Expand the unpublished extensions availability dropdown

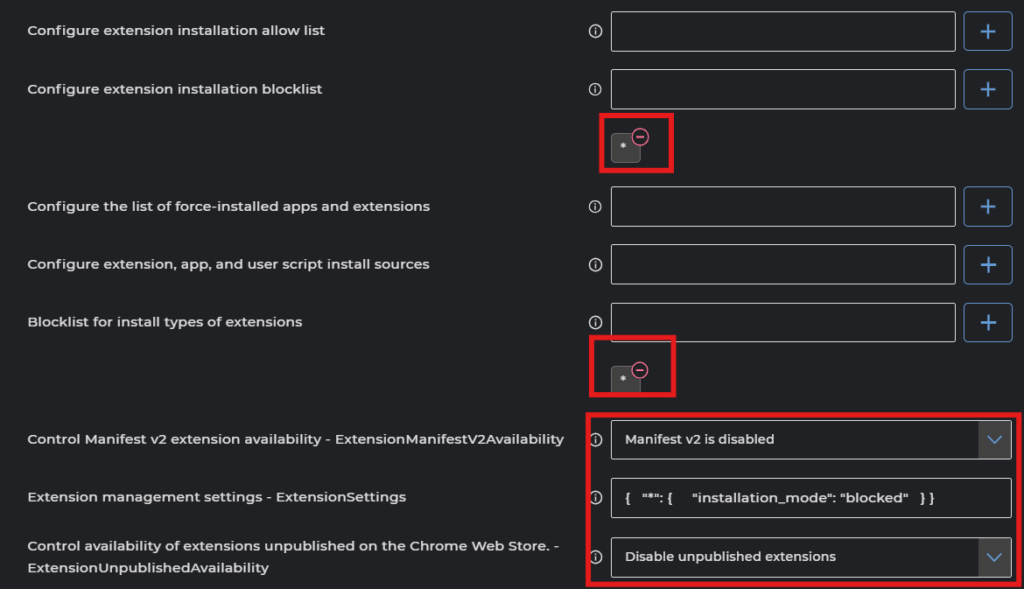pyautogui.click(x=994, y=557)
